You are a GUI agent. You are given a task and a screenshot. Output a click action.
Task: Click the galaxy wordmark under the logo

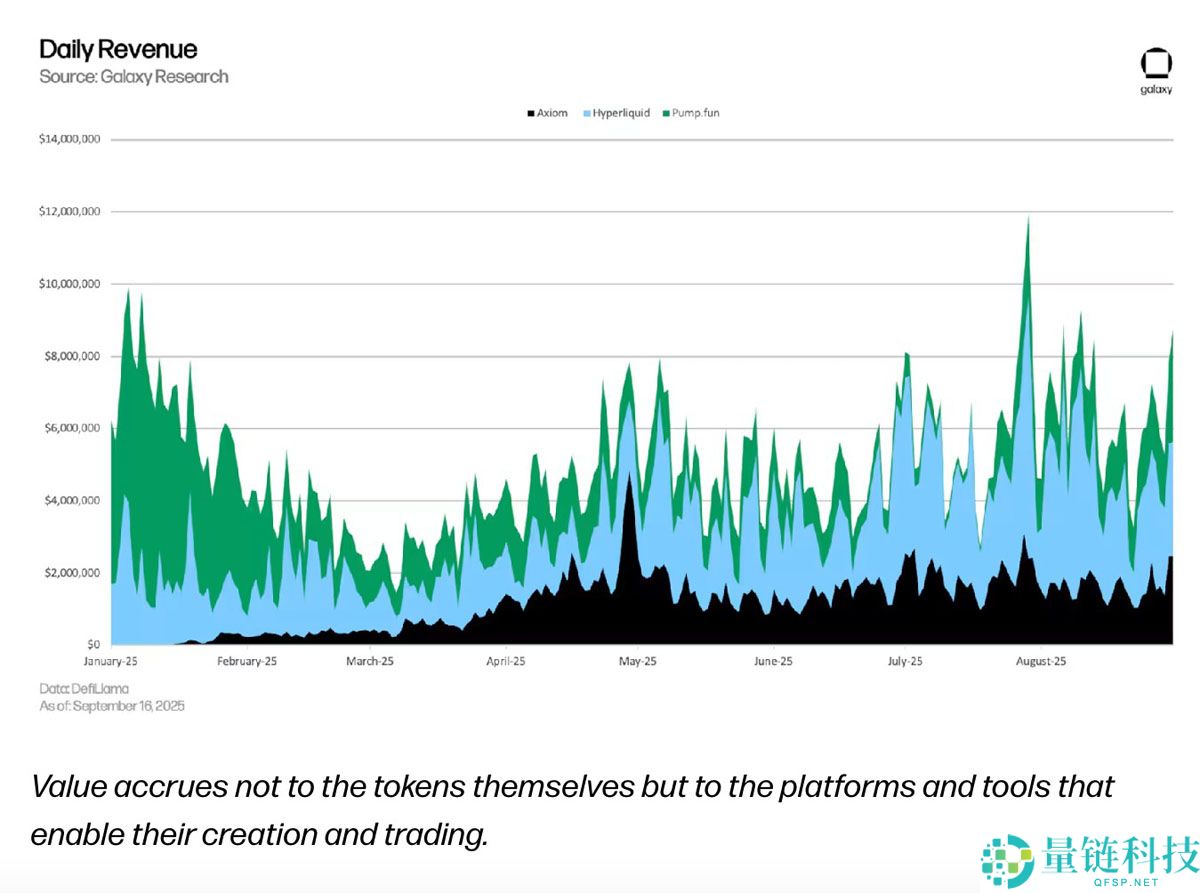click(1156, 90)
